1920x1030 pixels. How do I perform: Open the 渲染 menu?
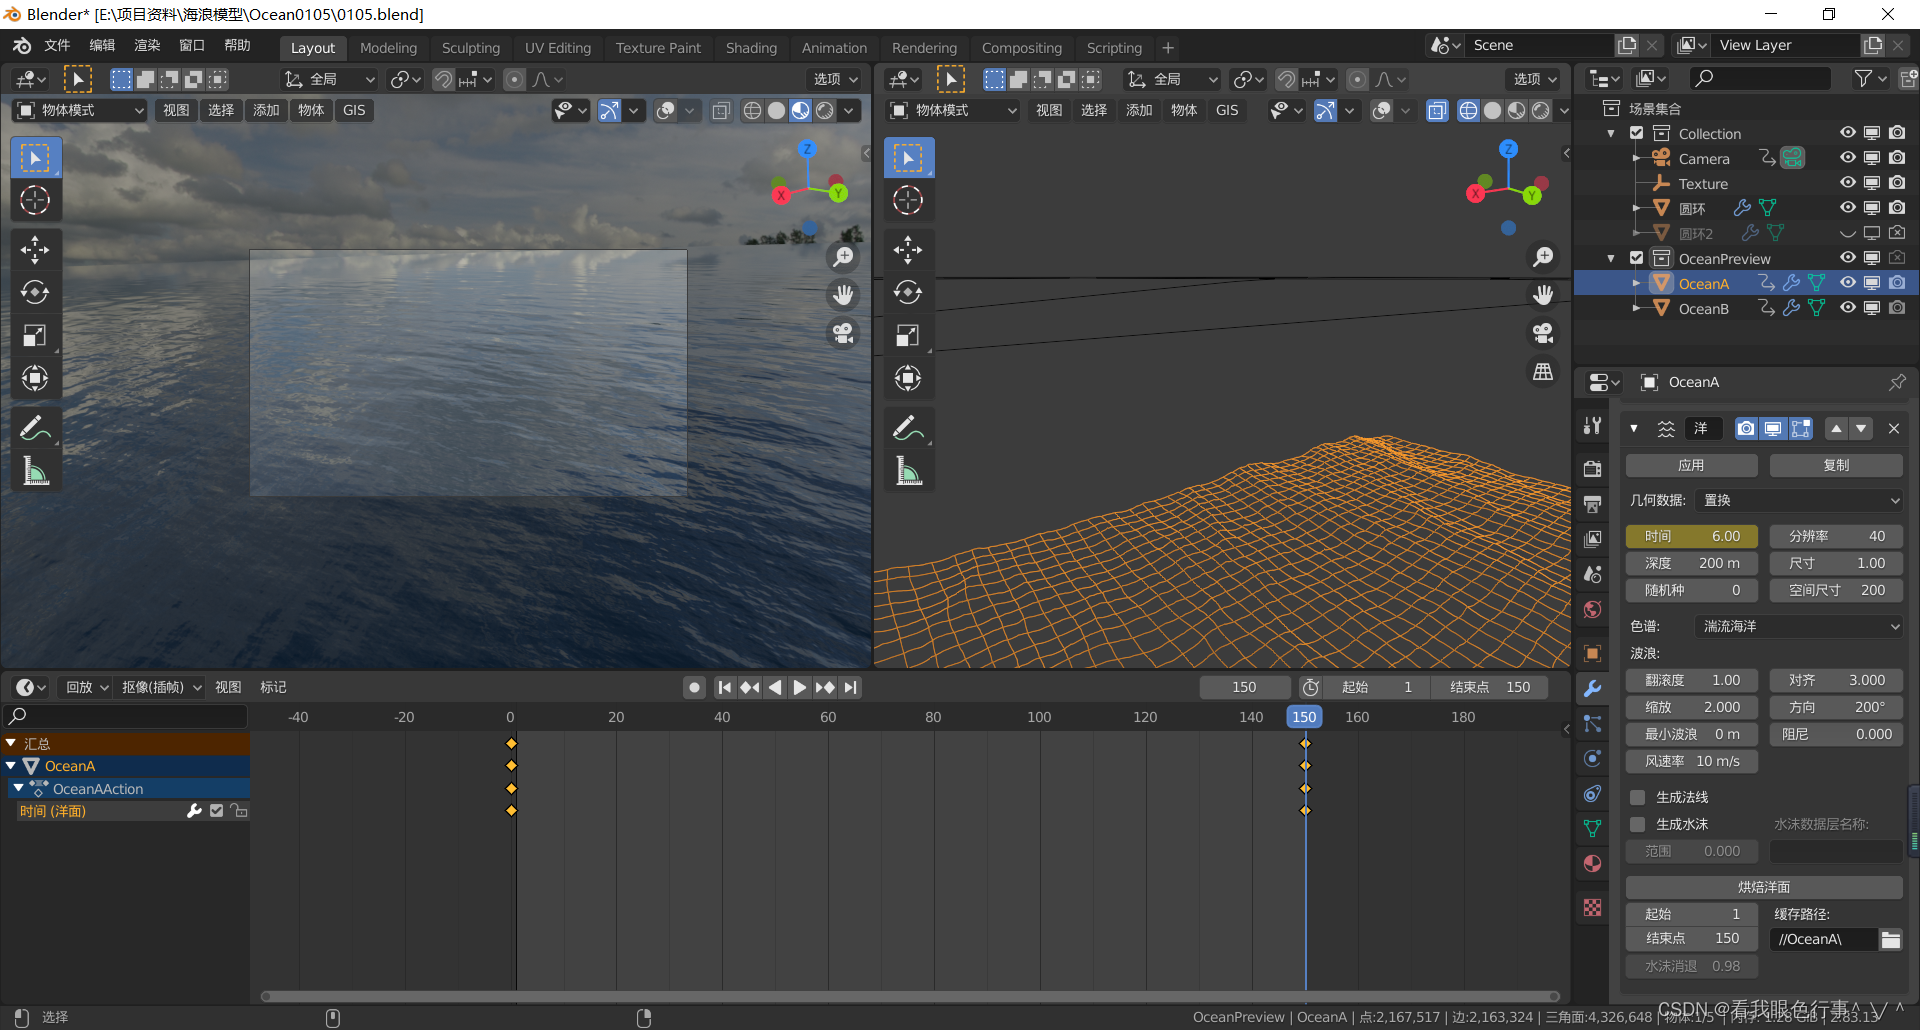click(146, 44)
